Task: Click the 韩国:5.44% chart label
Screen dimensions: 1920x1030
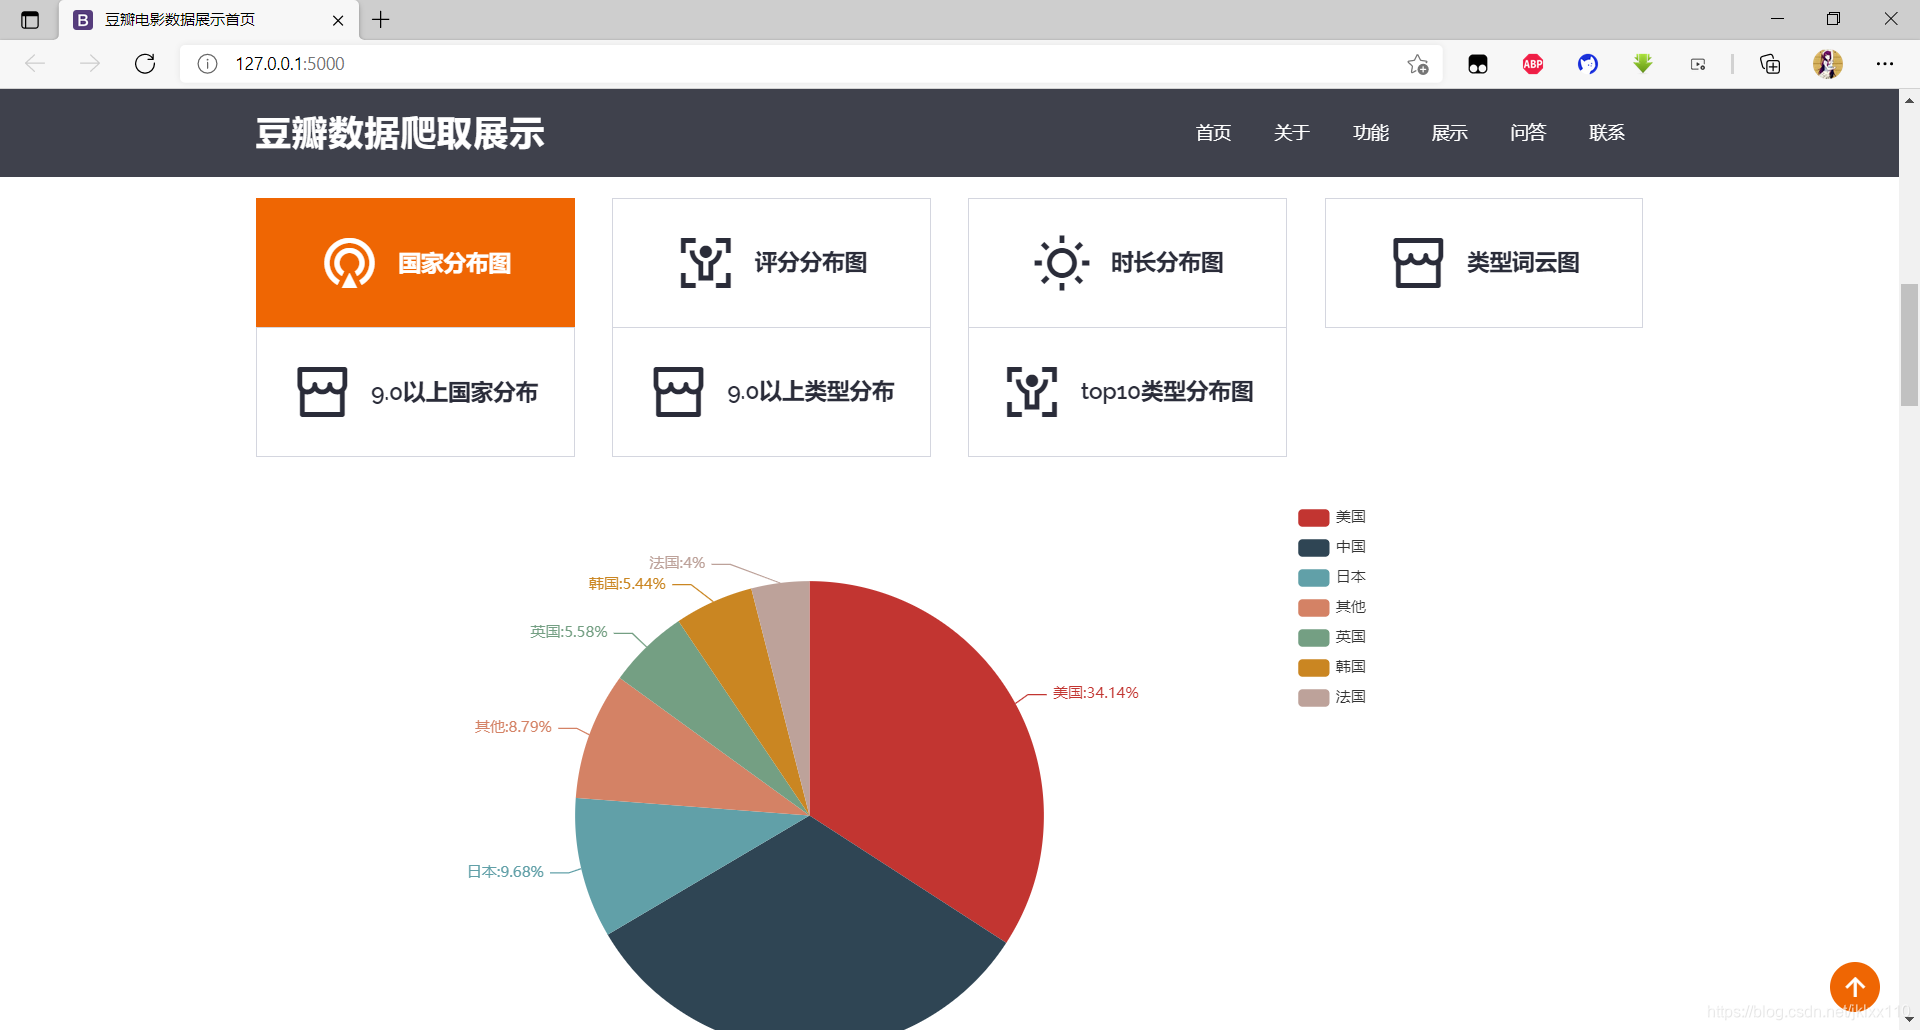Action: pos(627,584)
